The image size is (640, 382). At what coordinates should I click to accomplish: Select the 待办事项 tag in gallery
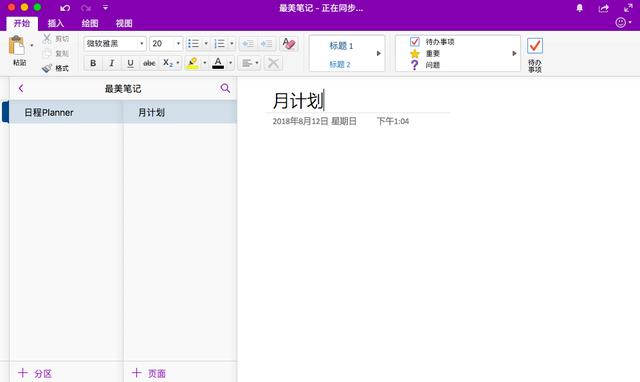pyautogui.click(x=433, y=42)
